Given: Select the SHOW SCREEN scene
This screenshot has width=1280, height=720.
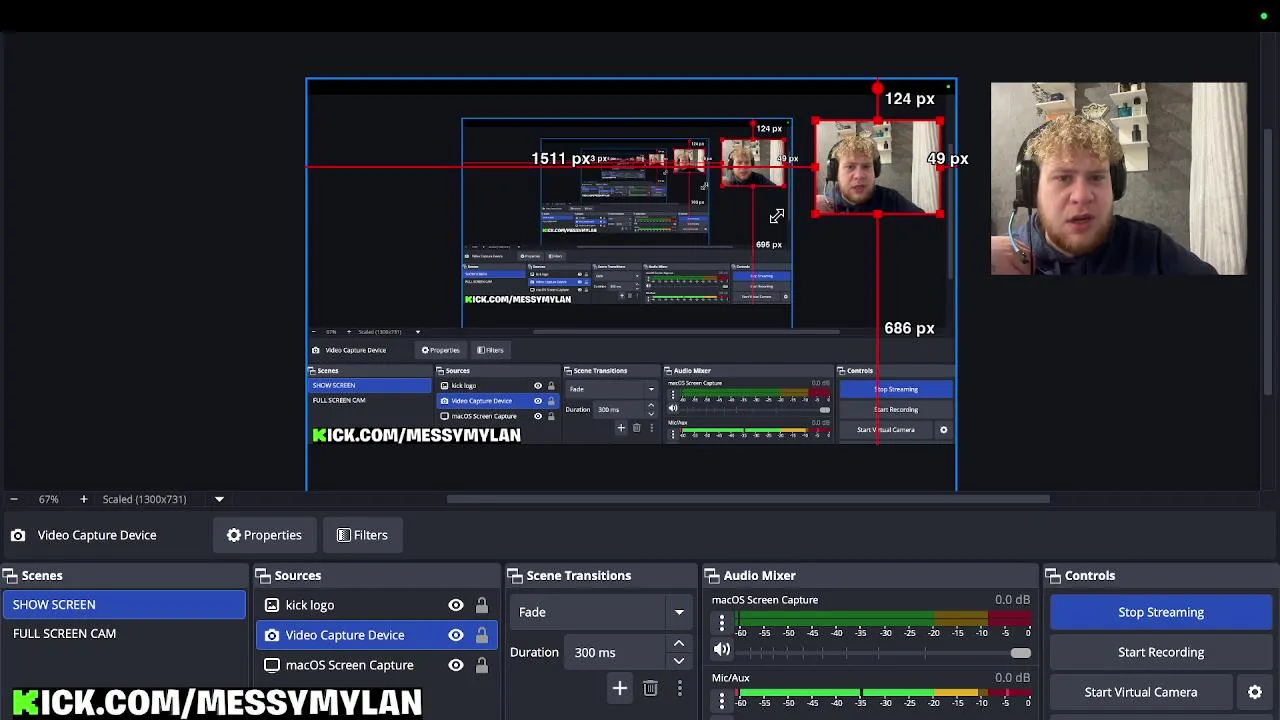Looking at the screenshot, I should click(x=124, y=605).
